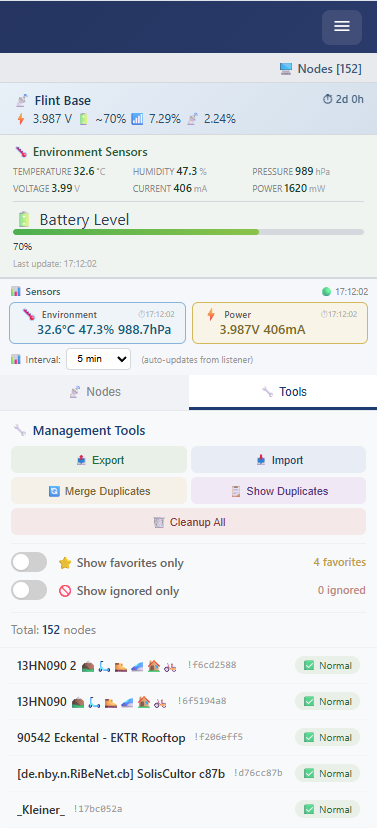The image size is (377, 828).
Task: Click the uptime clock icon near 2d 0h
Action: click(x=327, y=99)
